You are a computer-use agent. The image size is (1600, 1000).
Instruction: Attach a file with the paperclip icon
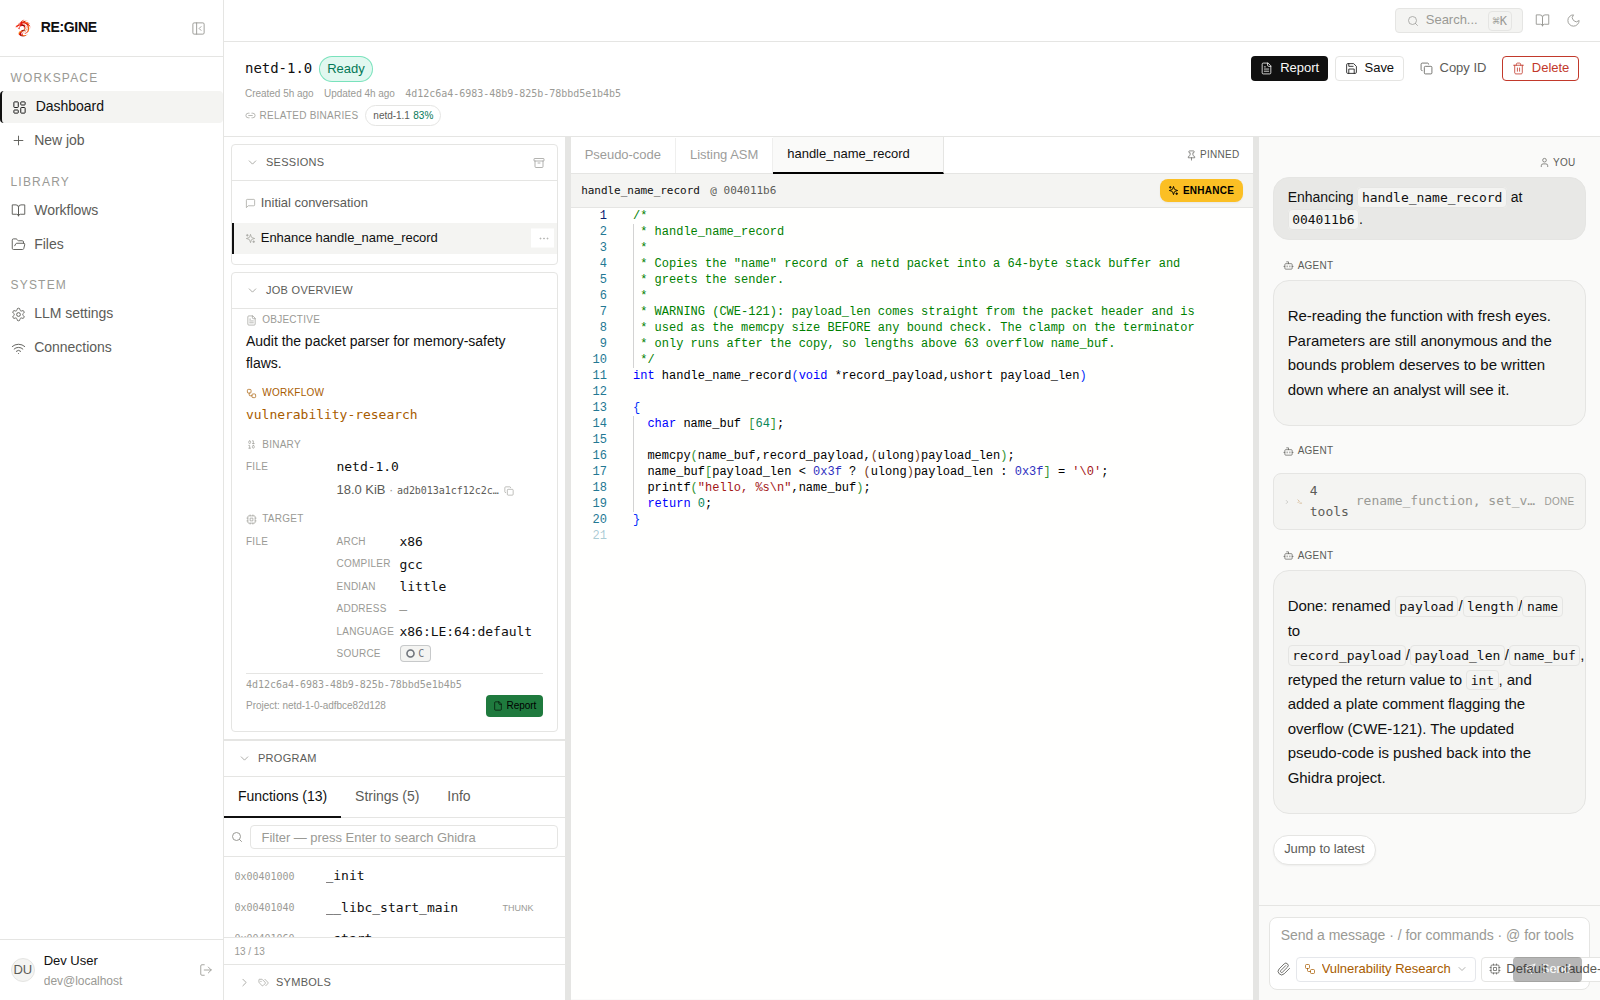click(x=1283, y=969)
